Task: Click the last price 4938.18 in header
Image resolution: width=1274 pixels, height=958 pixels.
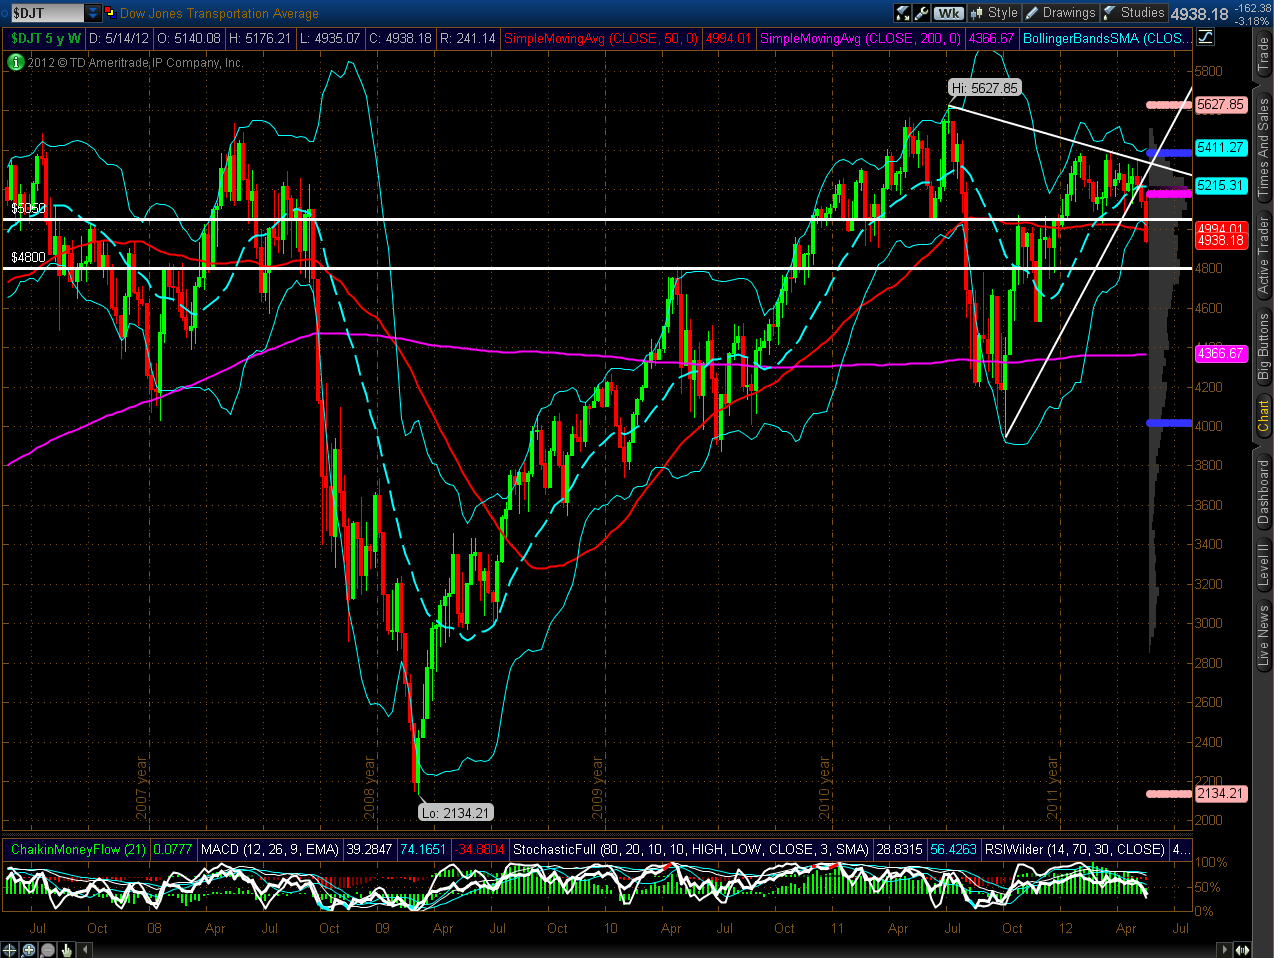Action: (x=1199, y=14)
